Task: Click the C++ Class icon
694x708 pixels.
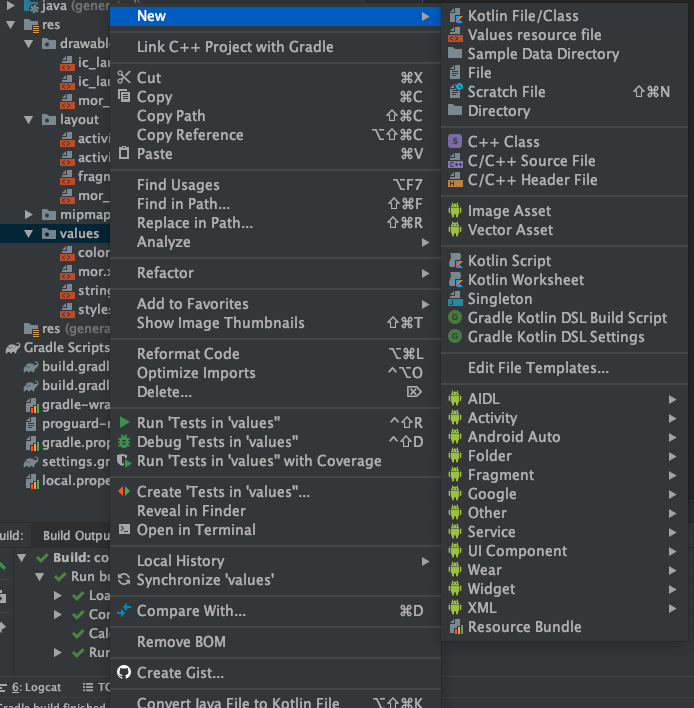Action: [455, 141]
